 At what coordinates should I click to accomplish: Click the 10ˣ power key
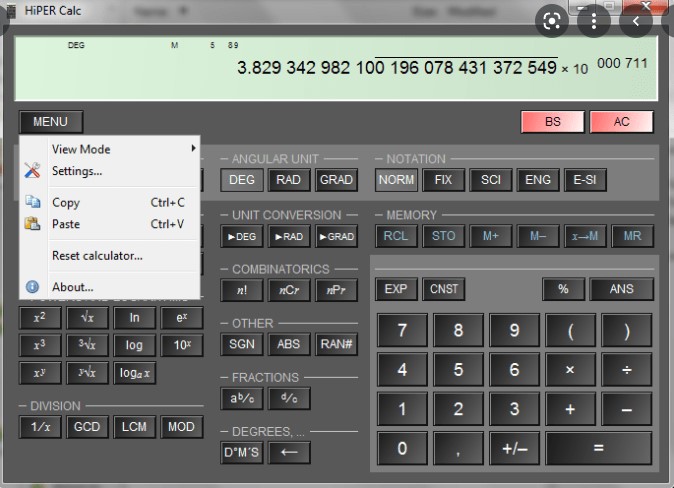click(182, 345)
